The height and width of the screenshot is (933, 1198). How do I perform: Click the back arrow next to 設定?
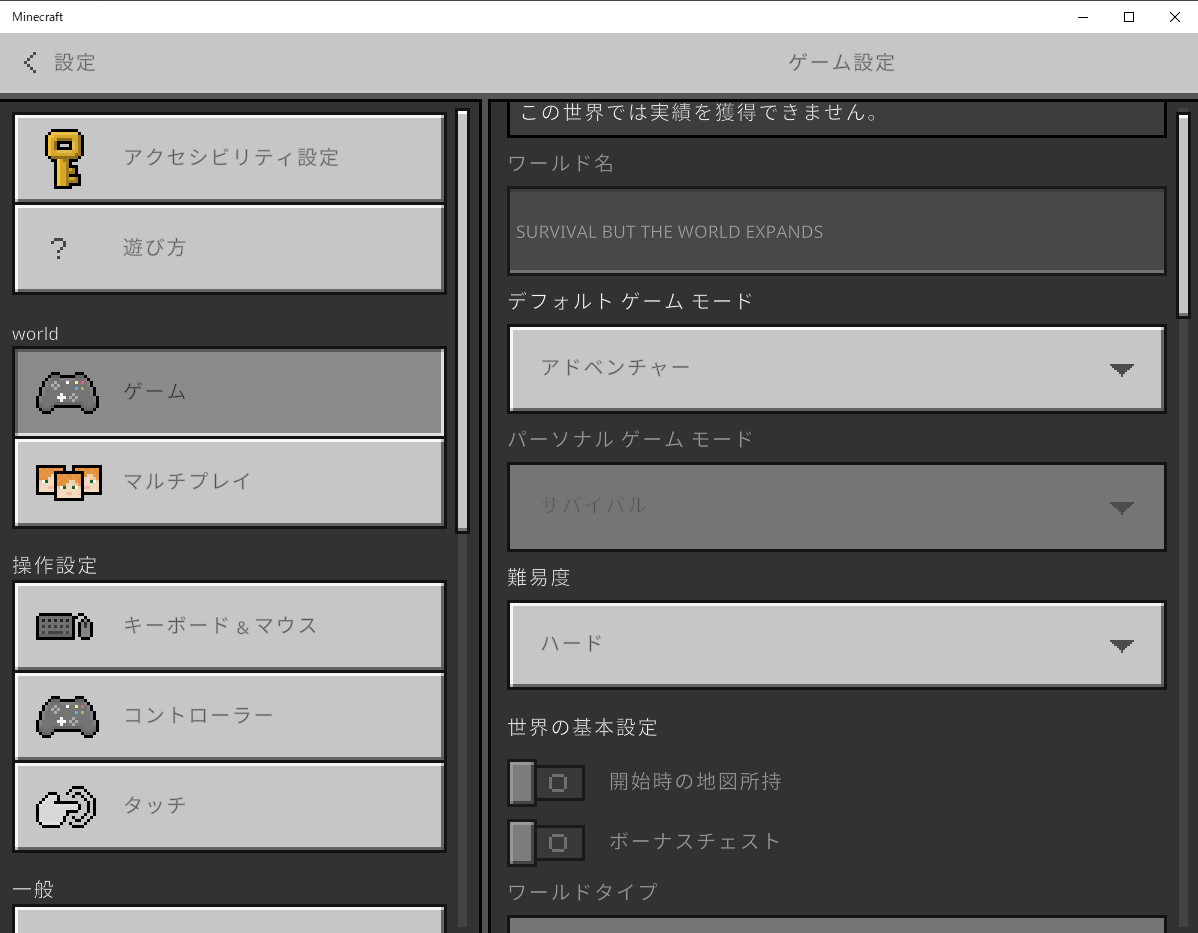click(x=31, y=63)
